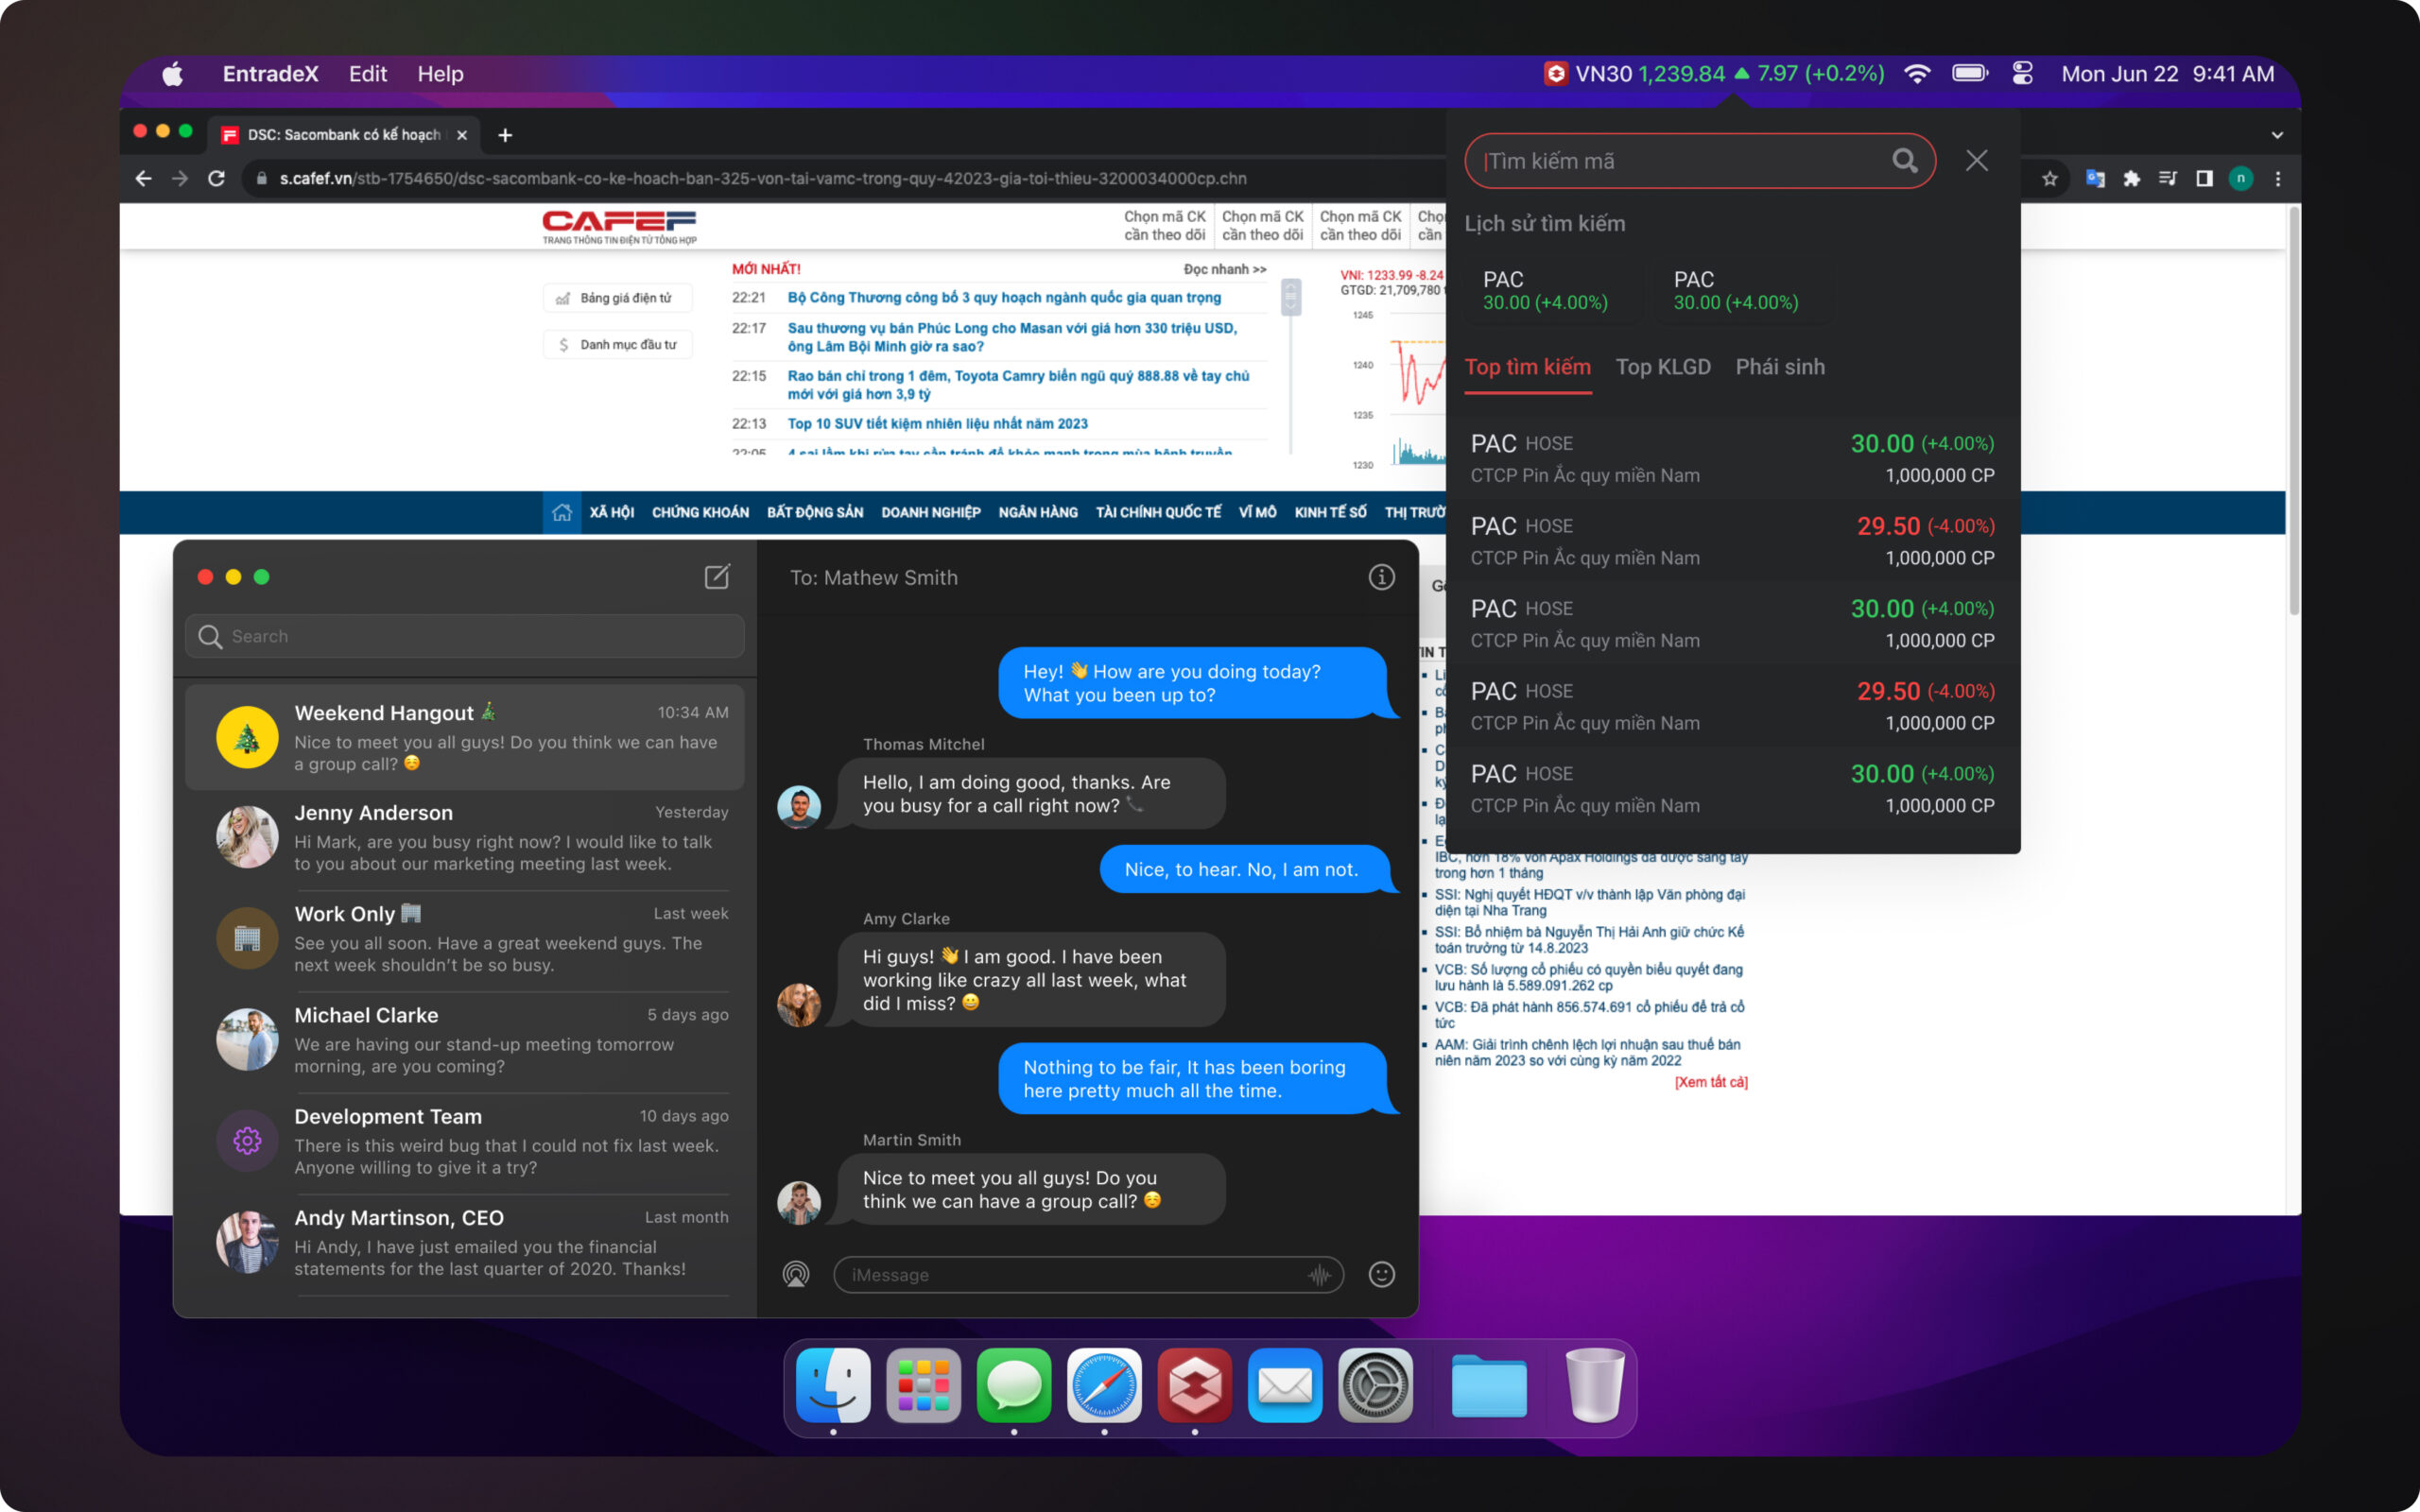2420x1512 pixels.
Task: Click the search magnifier icon in EntradeX
Action: point(1904,161)
